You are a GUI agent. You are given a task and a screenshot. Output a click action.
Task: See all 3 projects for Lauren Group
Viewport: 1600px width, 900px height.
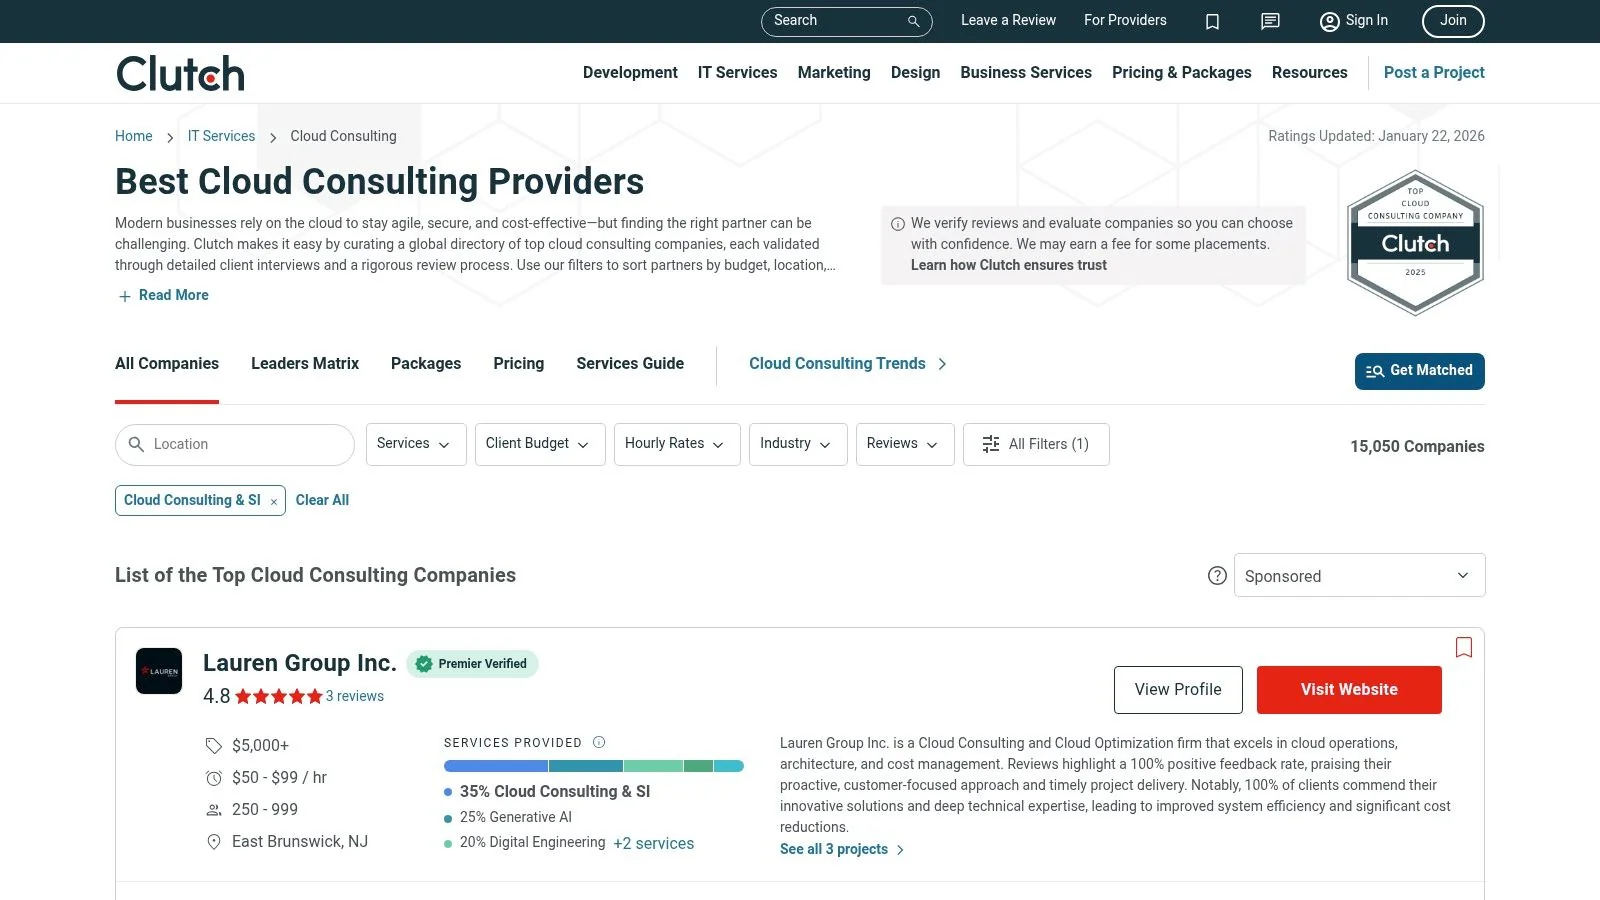click(x=833, y=849)
